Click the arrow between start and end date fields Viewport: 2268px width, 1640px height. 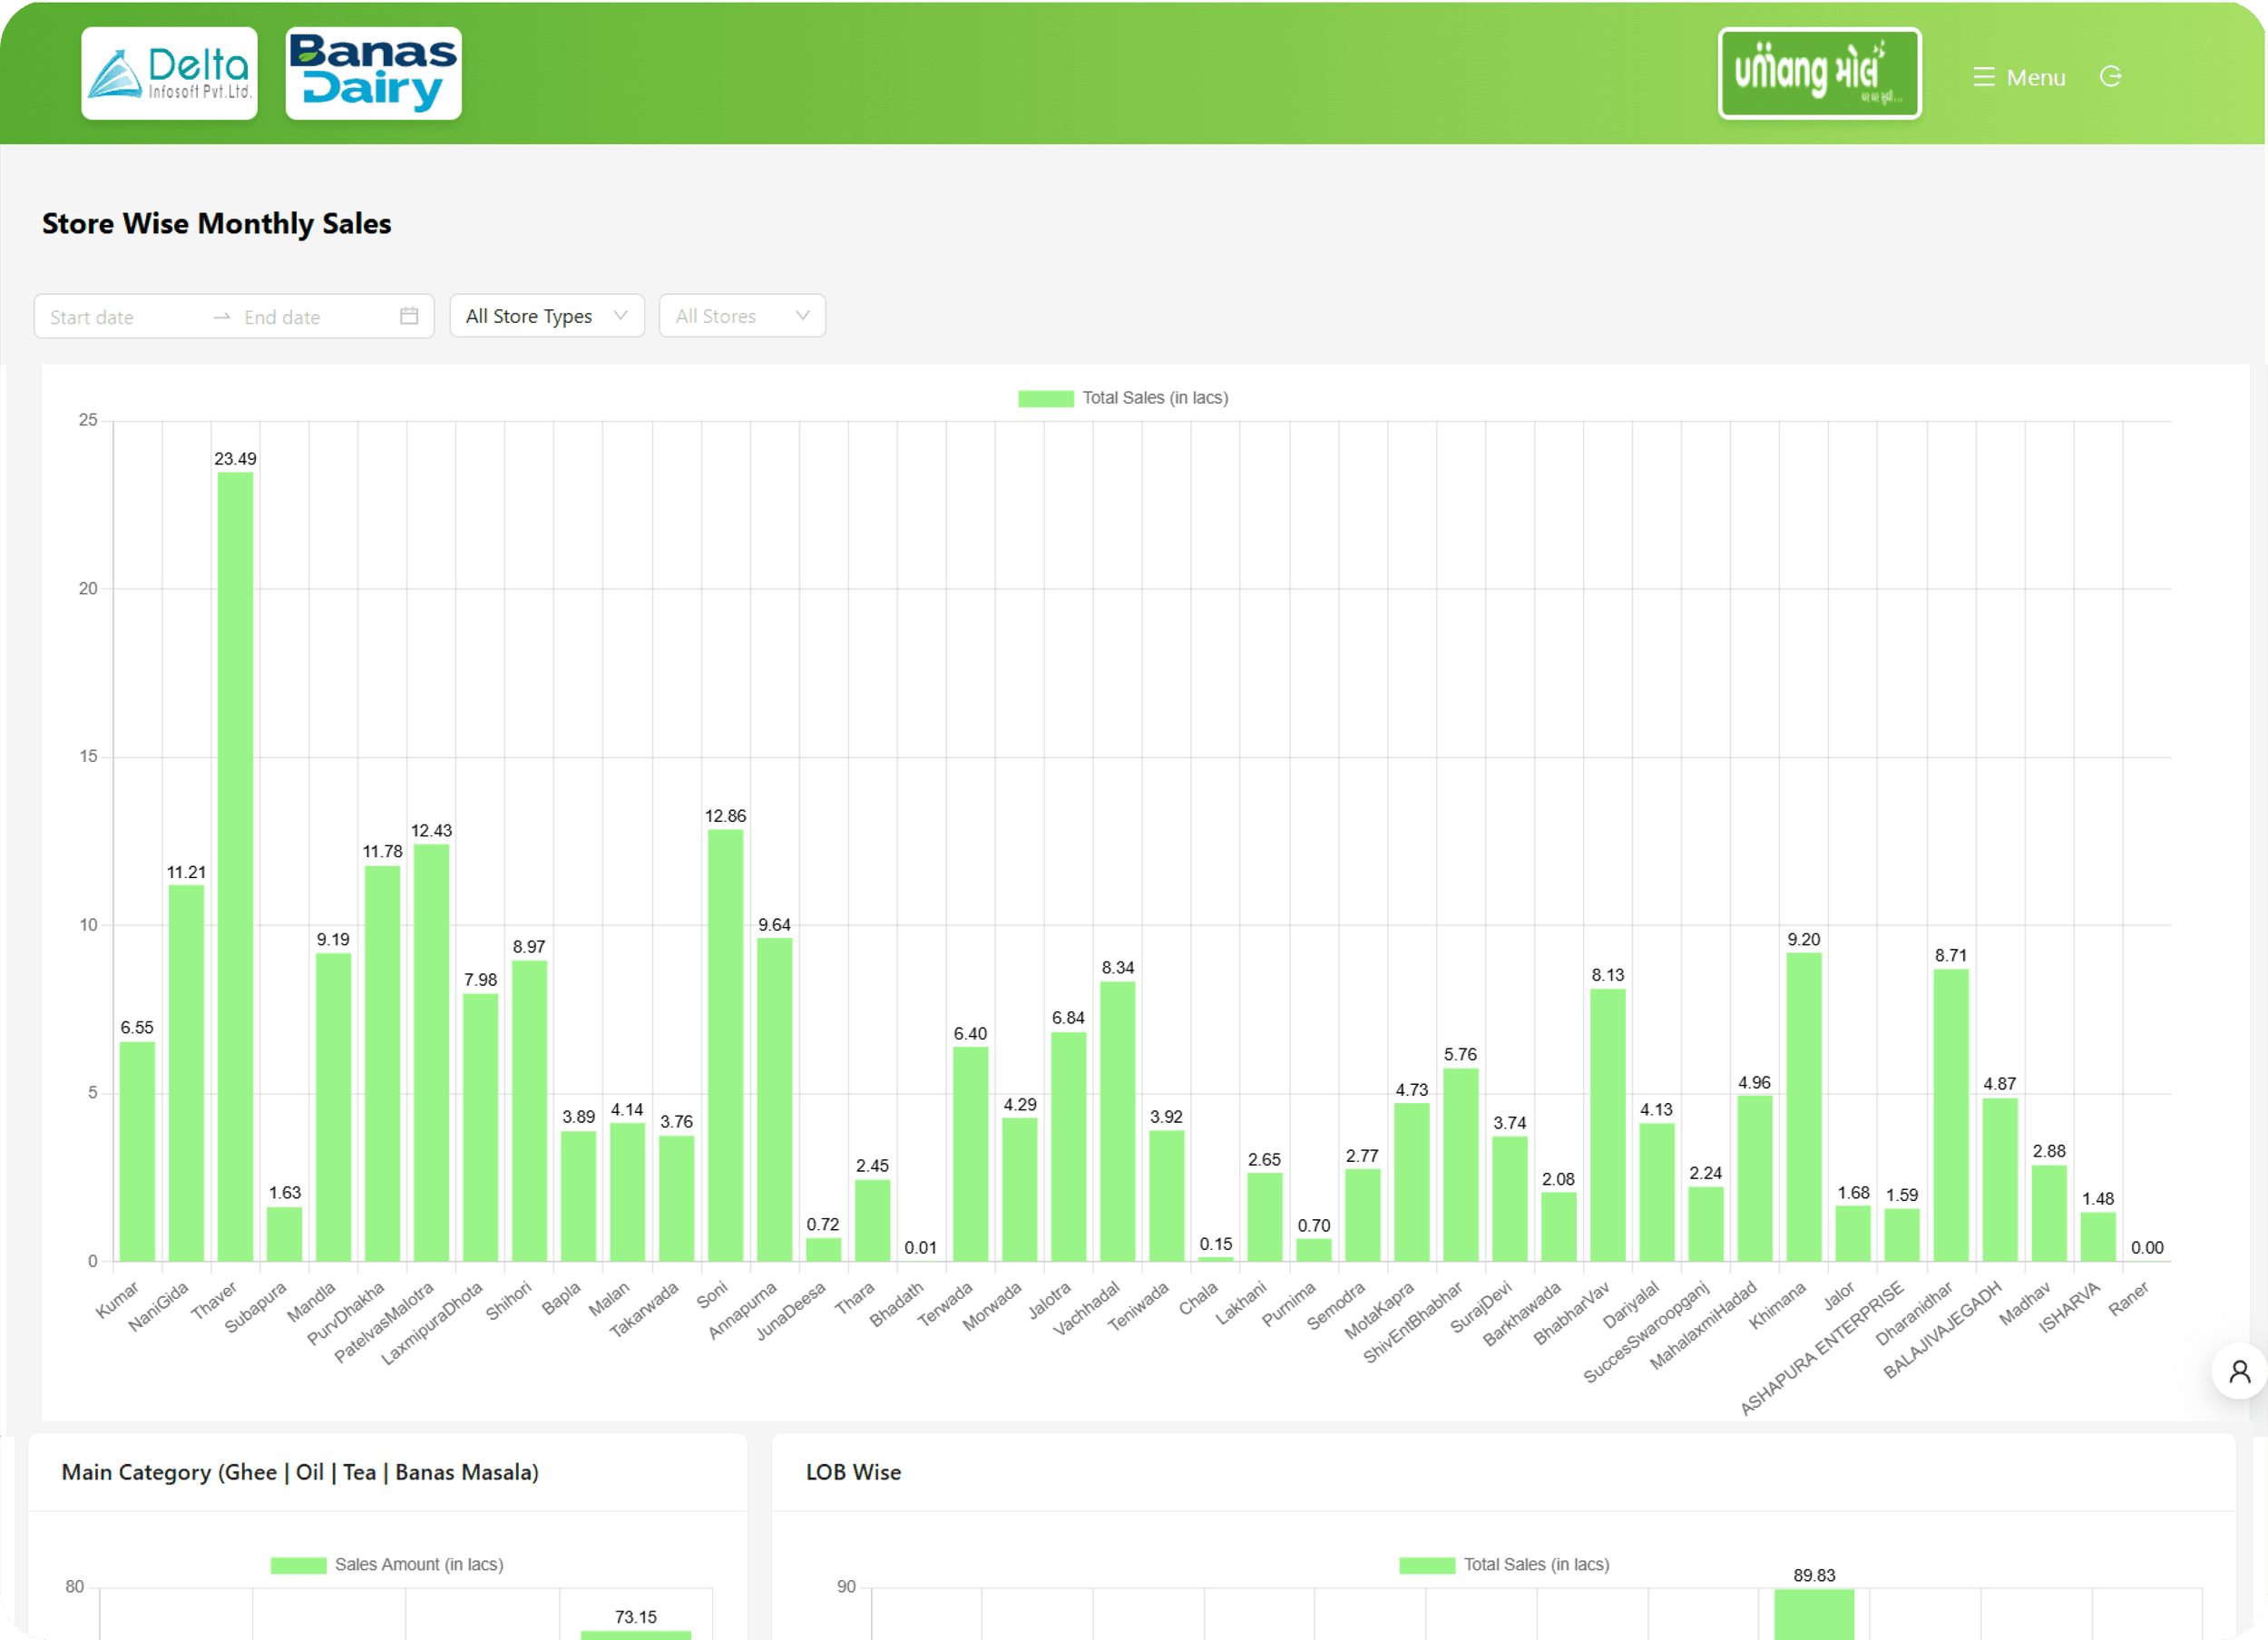click(222, 316)
